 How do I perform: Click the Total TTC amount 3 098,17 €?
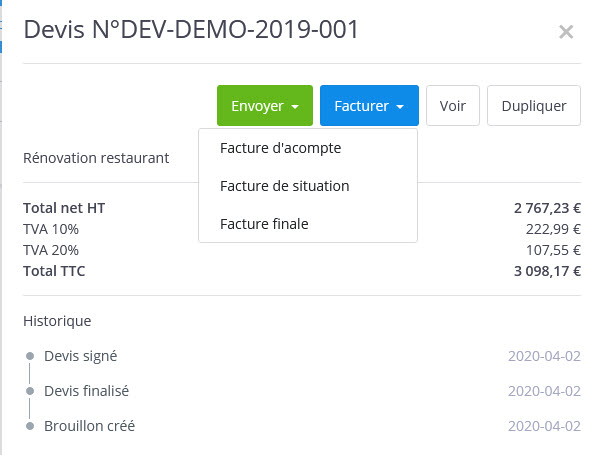pyautogui.click(x=547, y=271)
